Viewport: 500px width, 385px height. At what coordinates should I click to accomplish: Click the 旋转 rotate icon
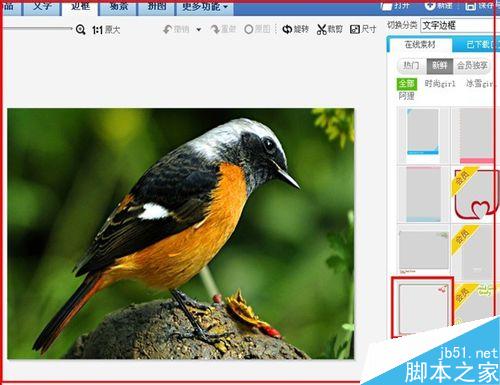point(287,29)
